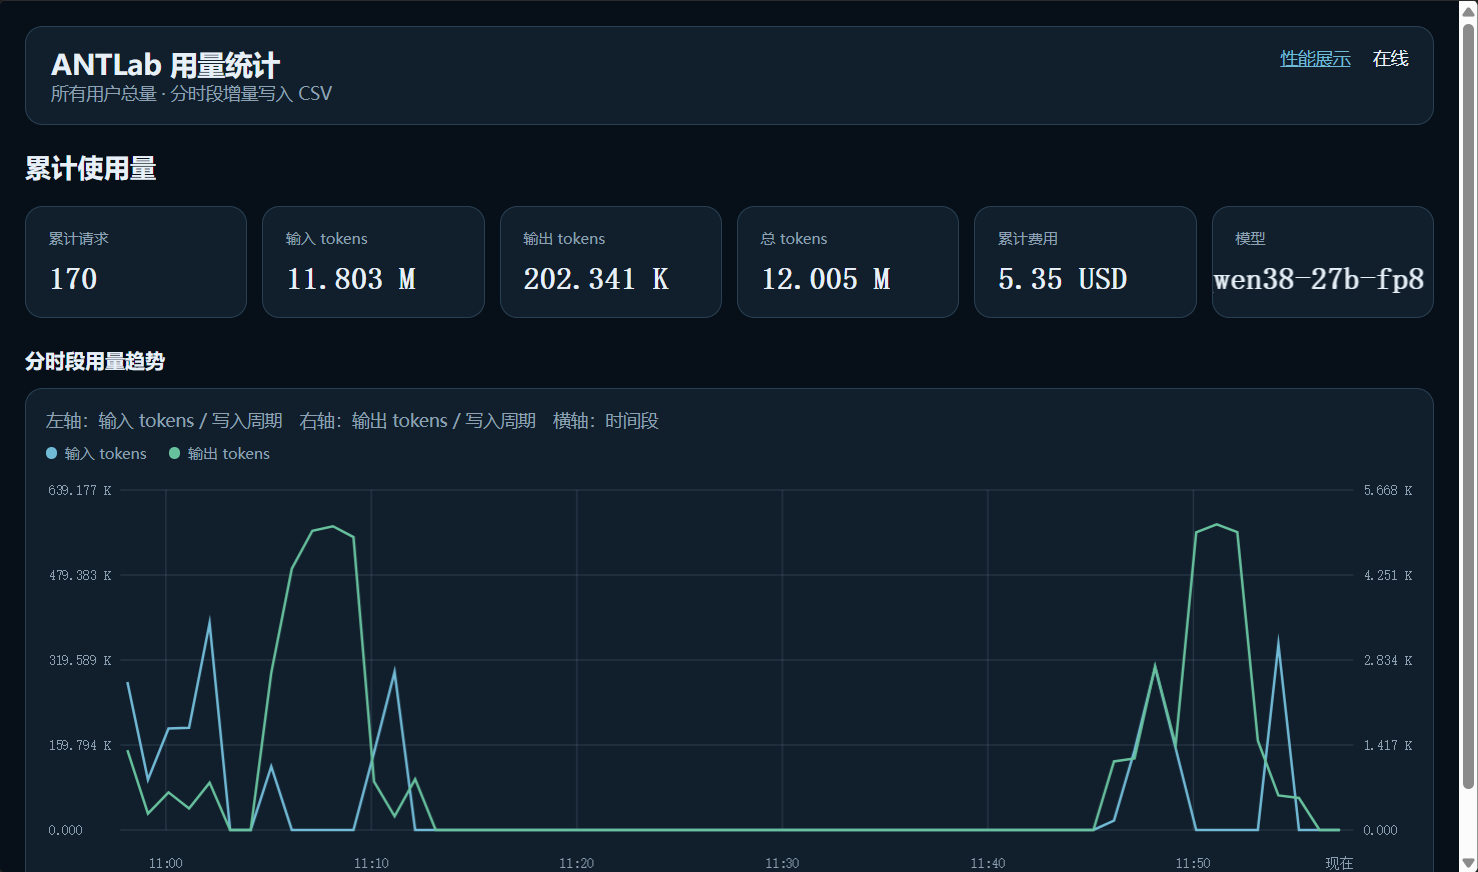This screenshot has height=872, width=1478.
Task: Click the 11:10 time axis label
Action: [371, 863]
